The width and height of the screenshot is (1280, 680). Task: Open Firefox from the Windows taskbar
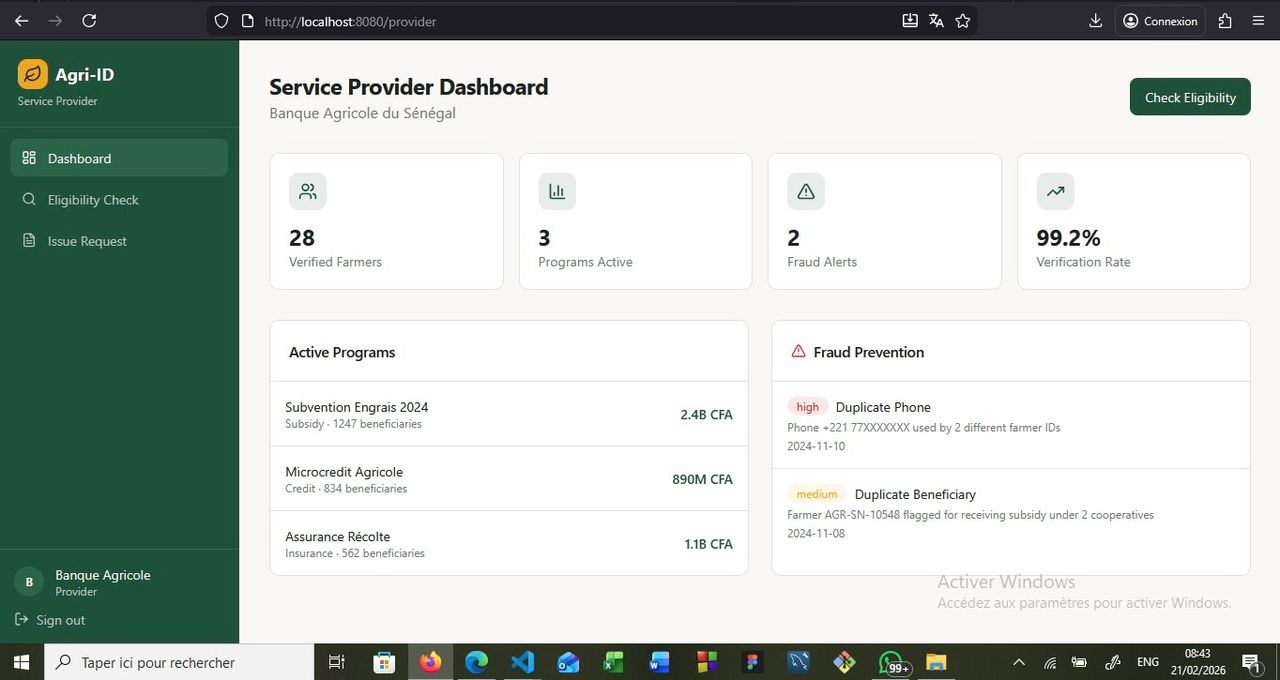click(430, 662)
